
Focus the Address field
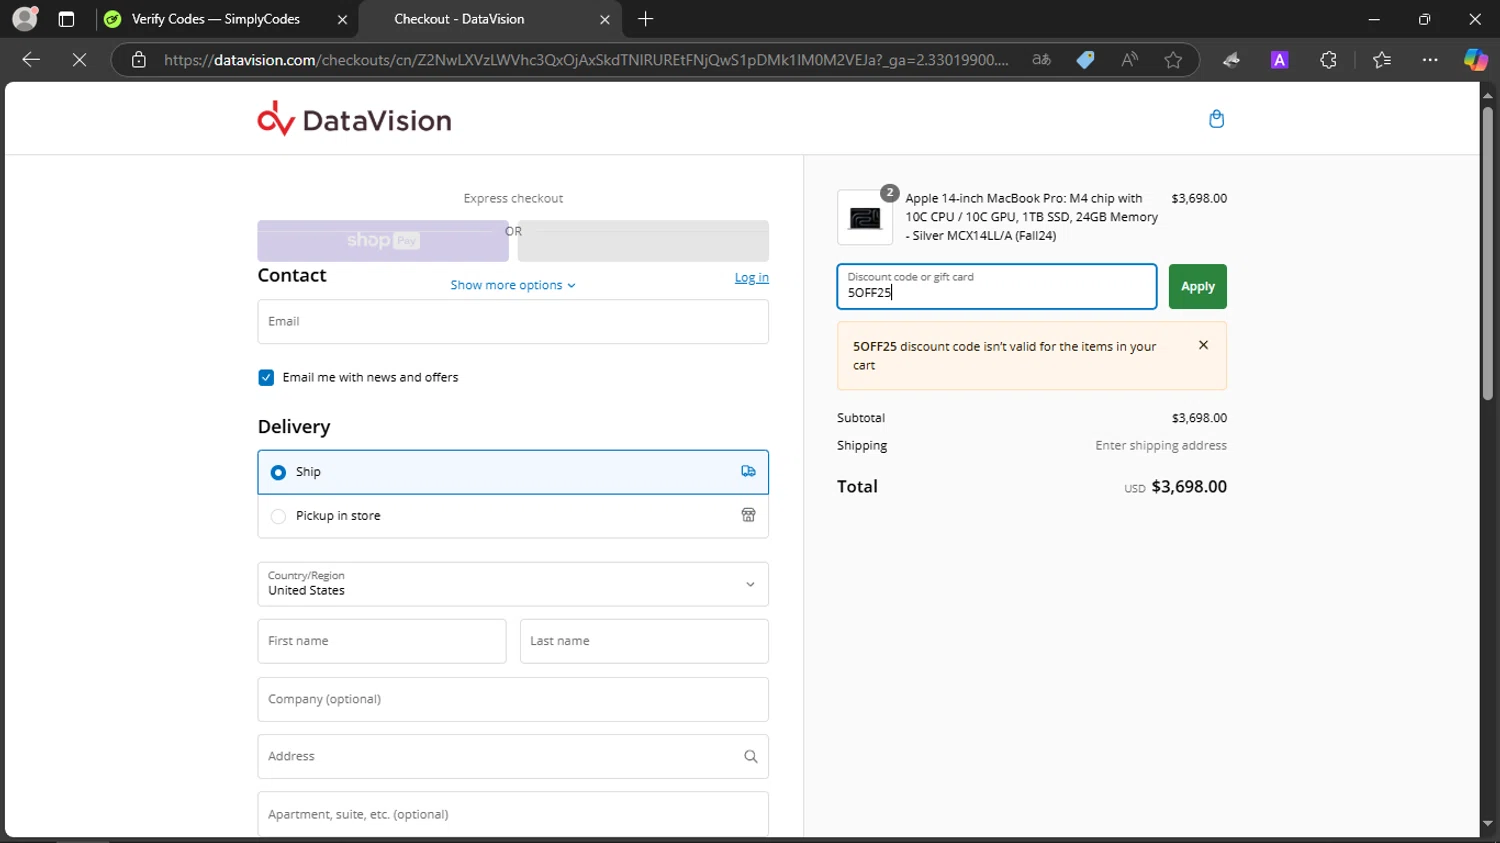(x=513, y=756)
